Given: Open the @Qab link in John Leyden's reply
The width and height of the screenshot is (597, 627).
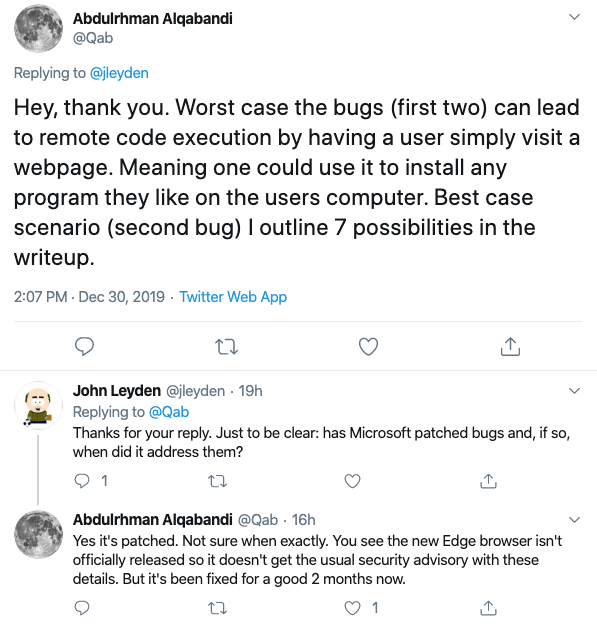Looking at the screenshot, I should point(169,412).
